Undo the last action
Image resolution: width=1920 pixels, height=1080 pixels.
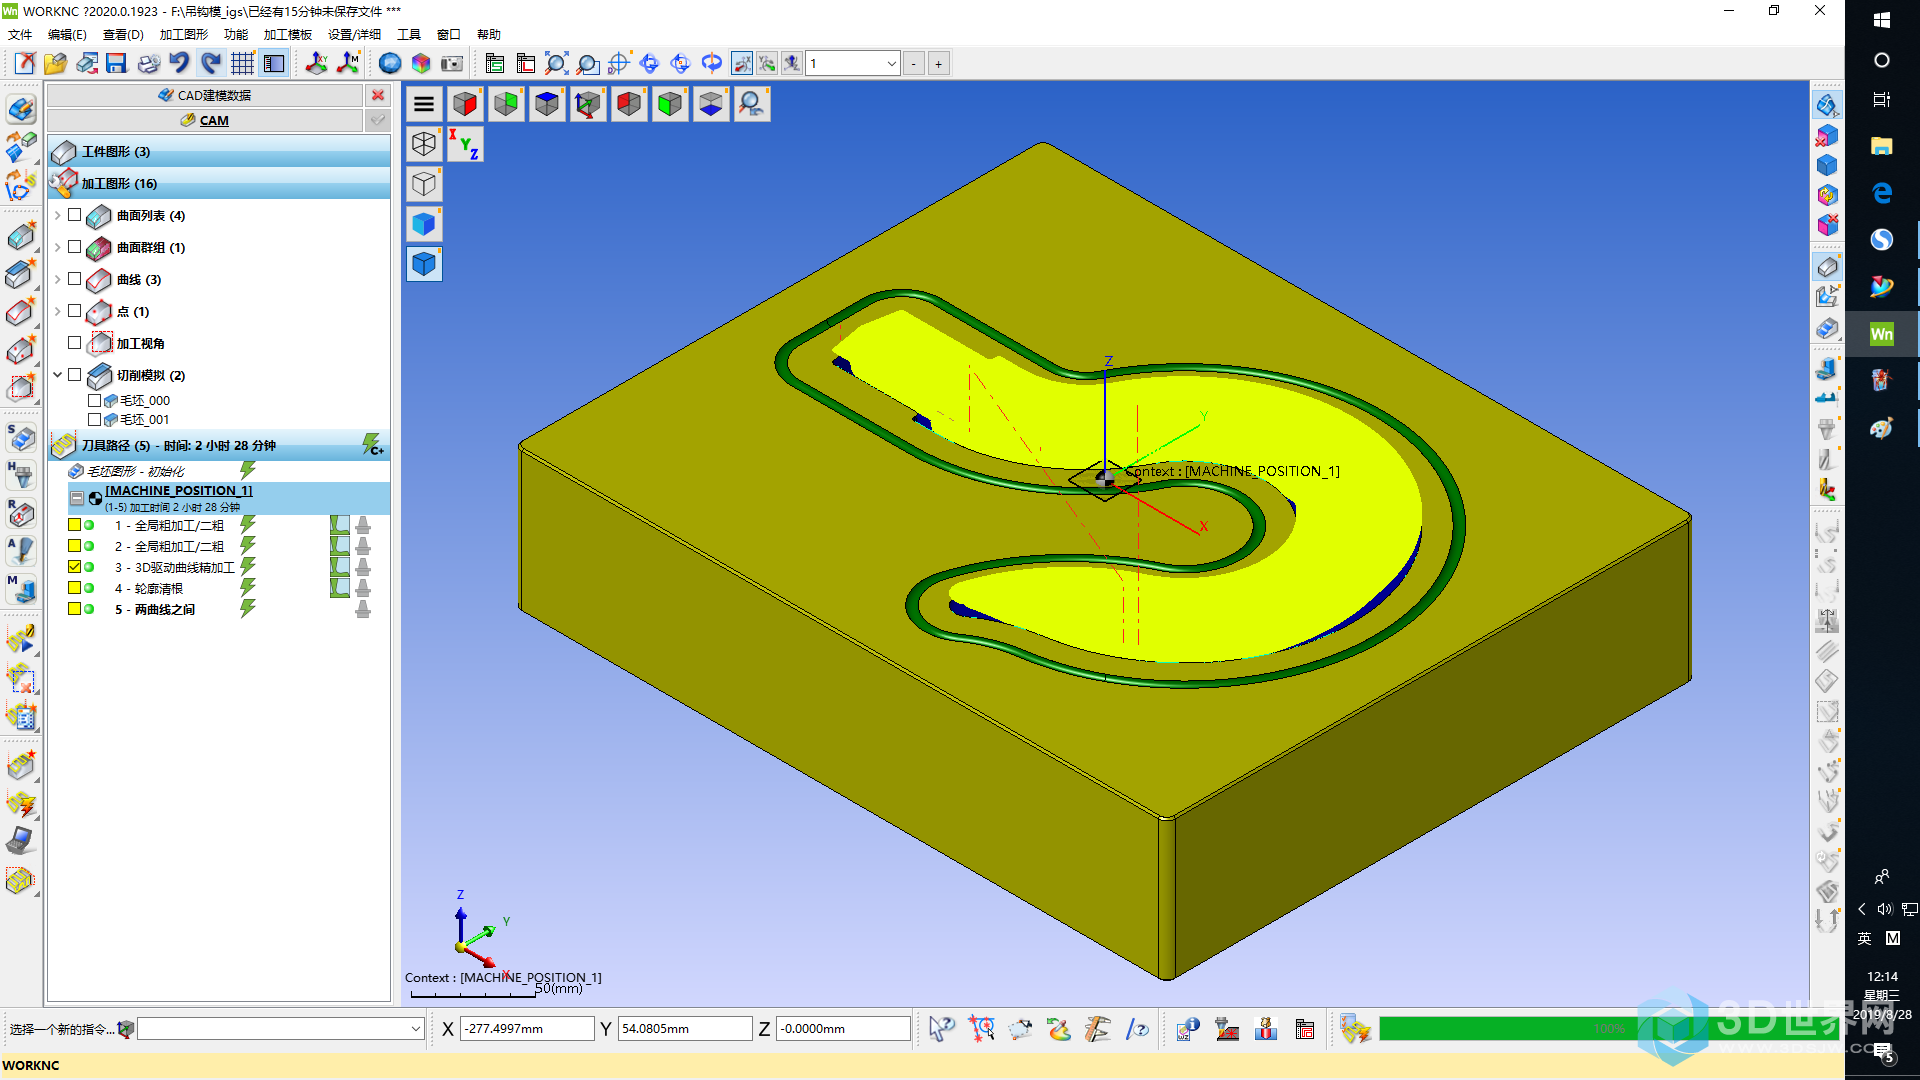tap(179, 63)
